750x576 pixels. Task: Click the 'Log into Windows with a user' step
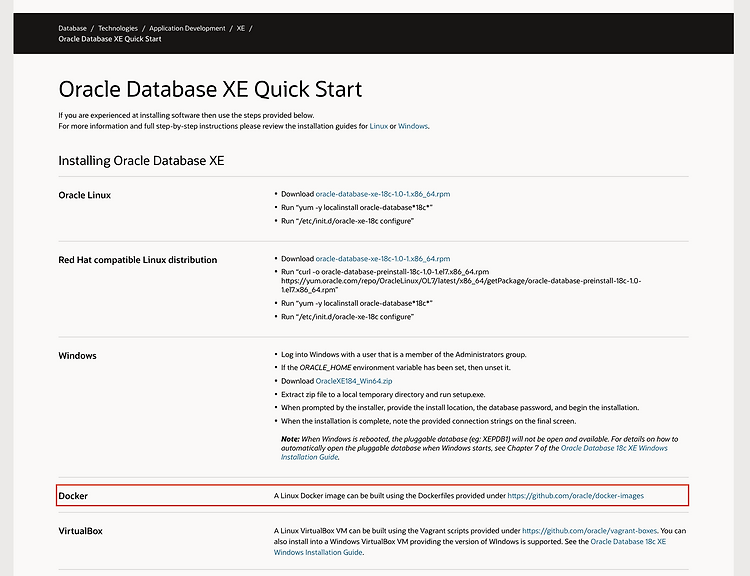point(404,354)
